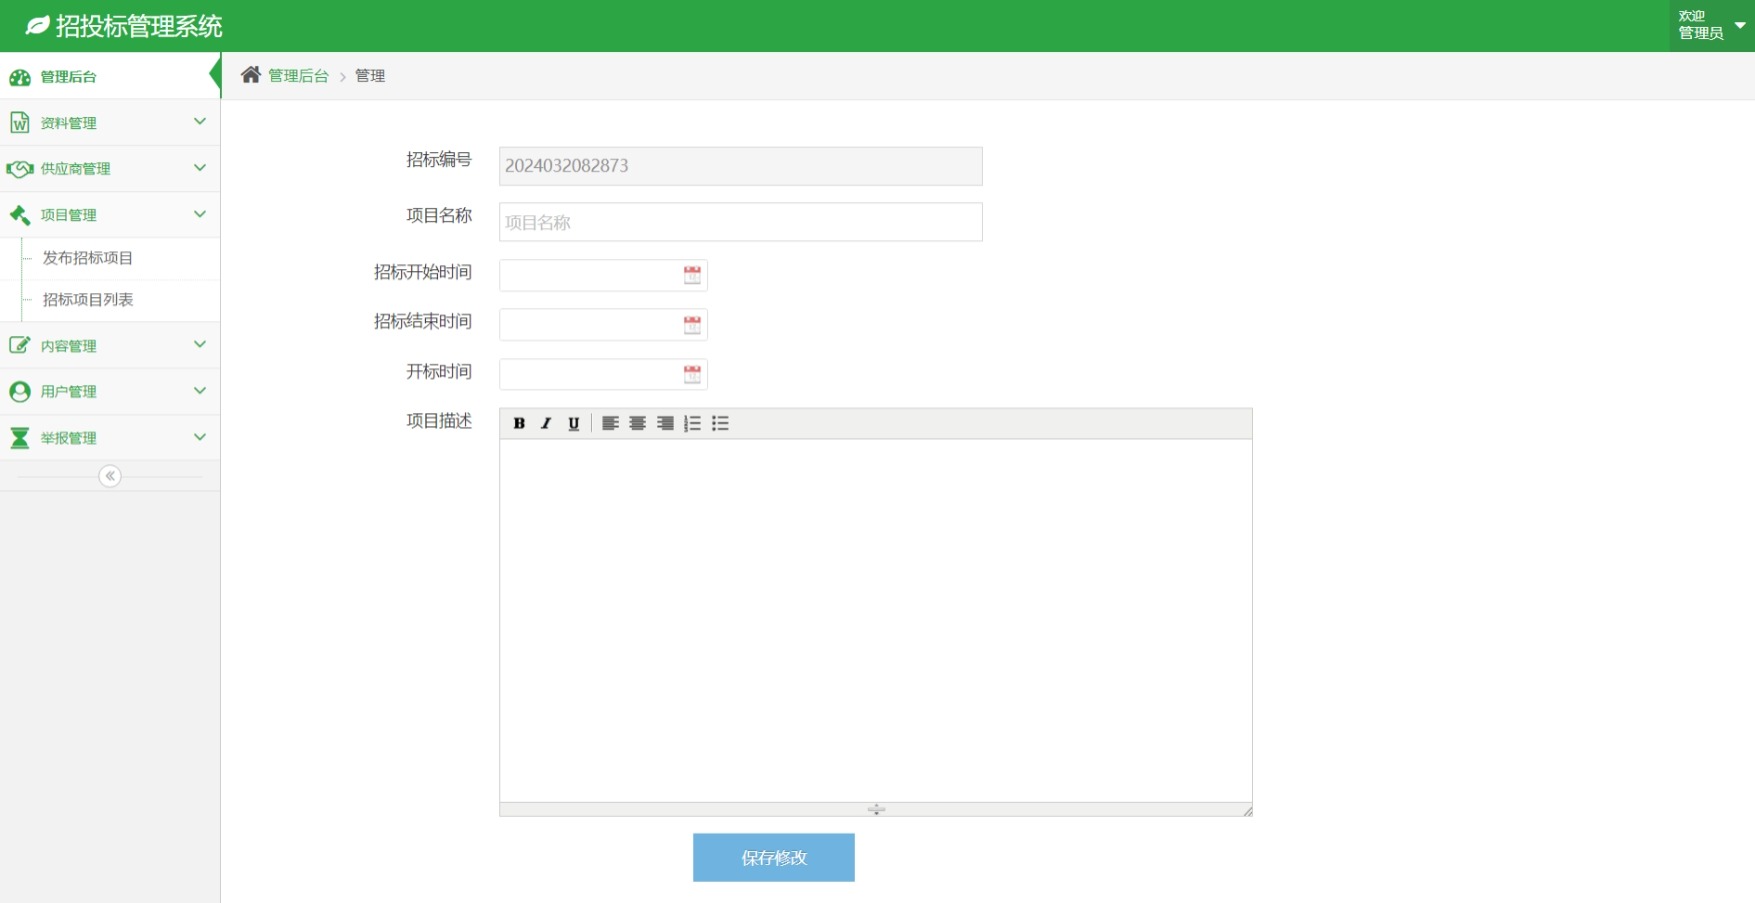
Task: Click the editor corner resize grip
Action: pos(1247,811)
